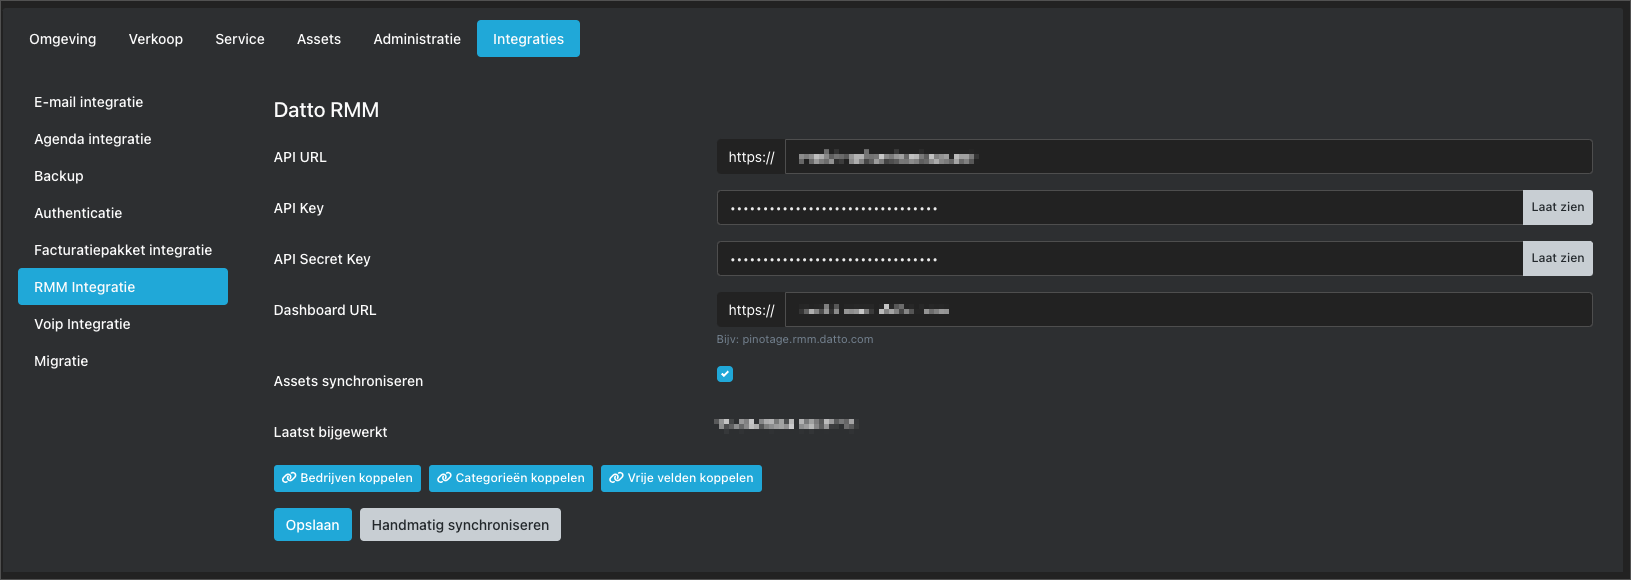Focus the API Key password field
The image size is (1631, 580).
pyautogui.click(x=1120, y=208)
